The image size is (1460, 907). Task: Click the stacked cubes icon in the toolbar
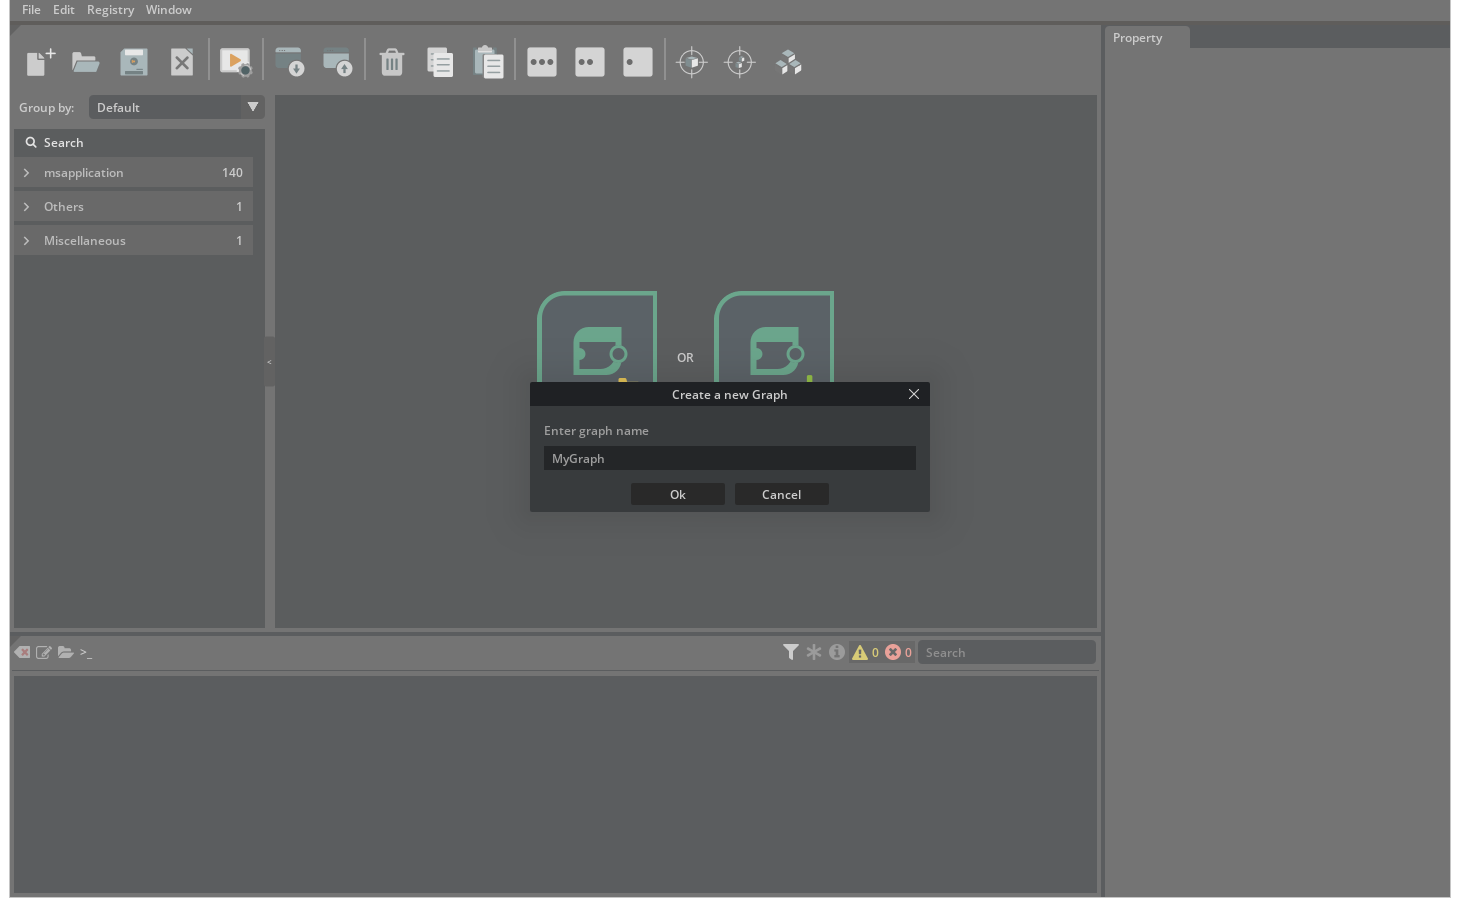[789, 62]
